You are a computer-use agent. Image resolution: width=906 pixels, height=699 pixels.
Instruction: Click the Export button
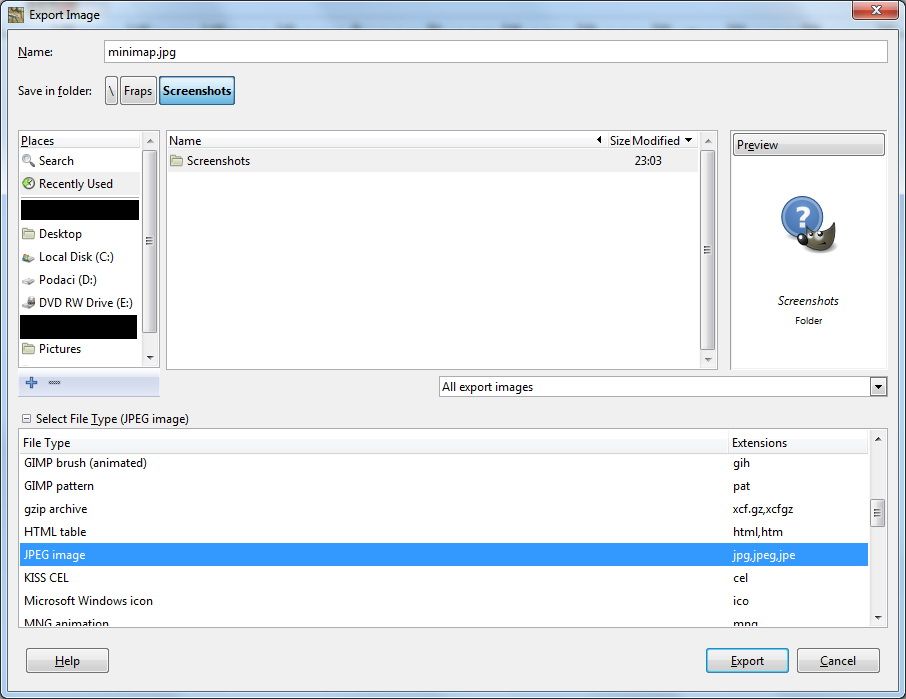[746, 661]
